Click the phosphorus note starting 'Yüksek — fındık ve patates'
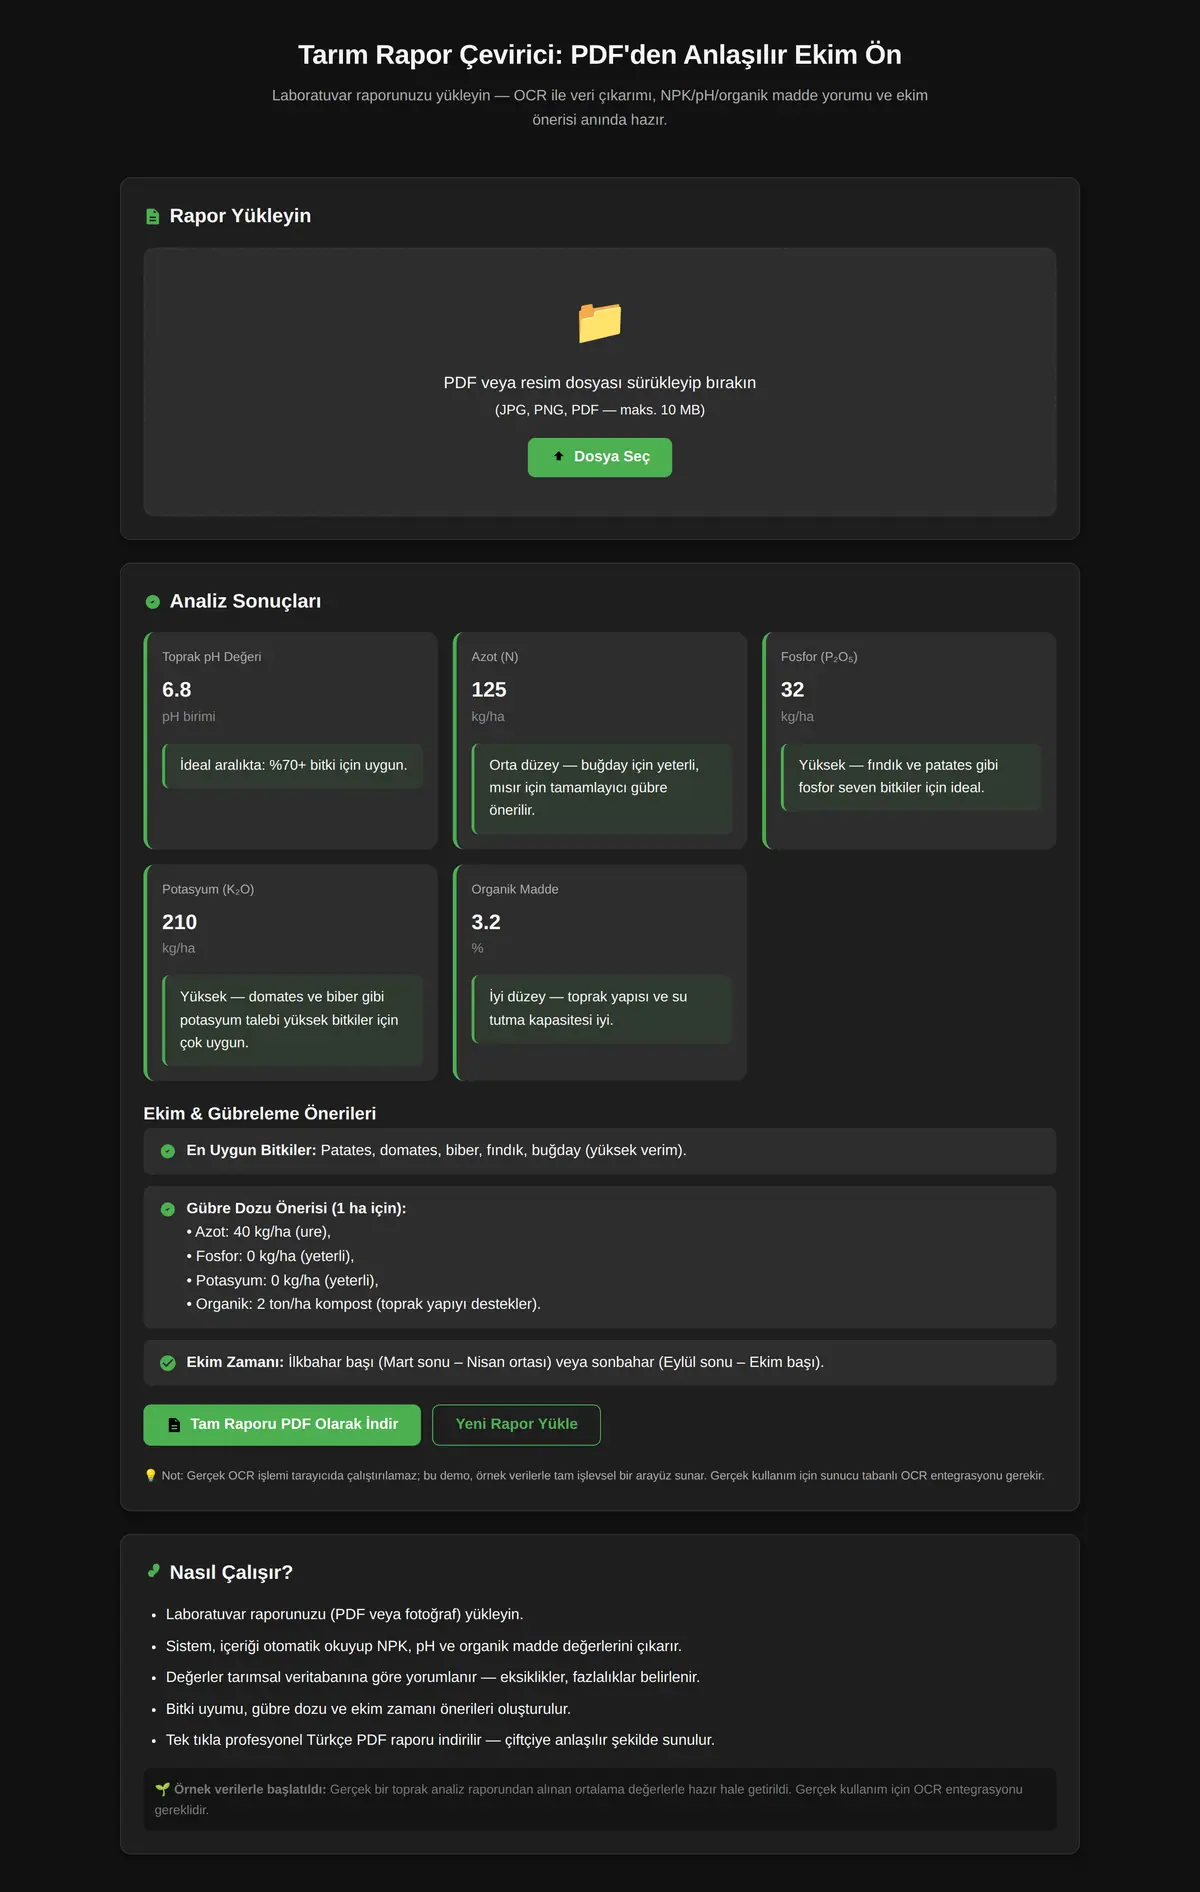This screenshot has width=1200, height=1892. pos(911,777)
